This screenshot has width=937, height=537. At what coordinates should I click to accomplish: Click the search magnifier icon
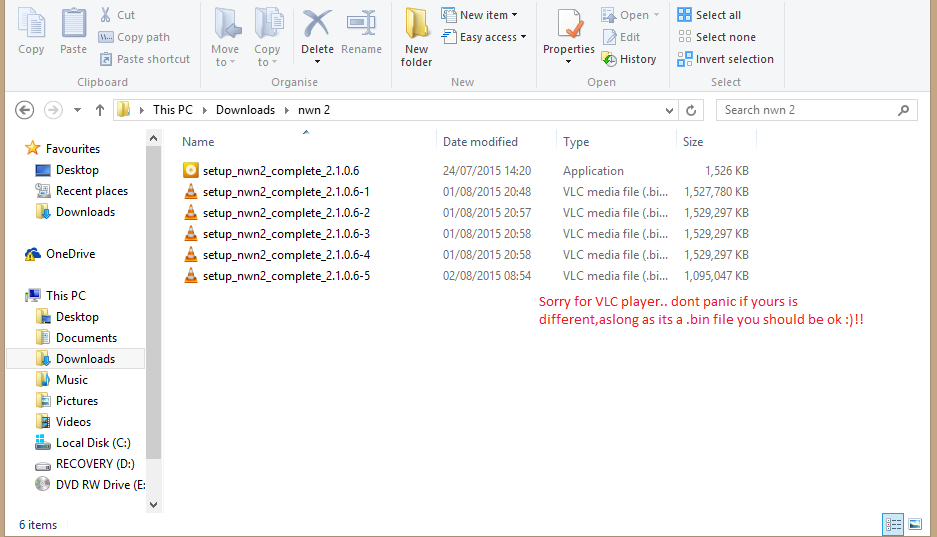(x=904, y=110)
